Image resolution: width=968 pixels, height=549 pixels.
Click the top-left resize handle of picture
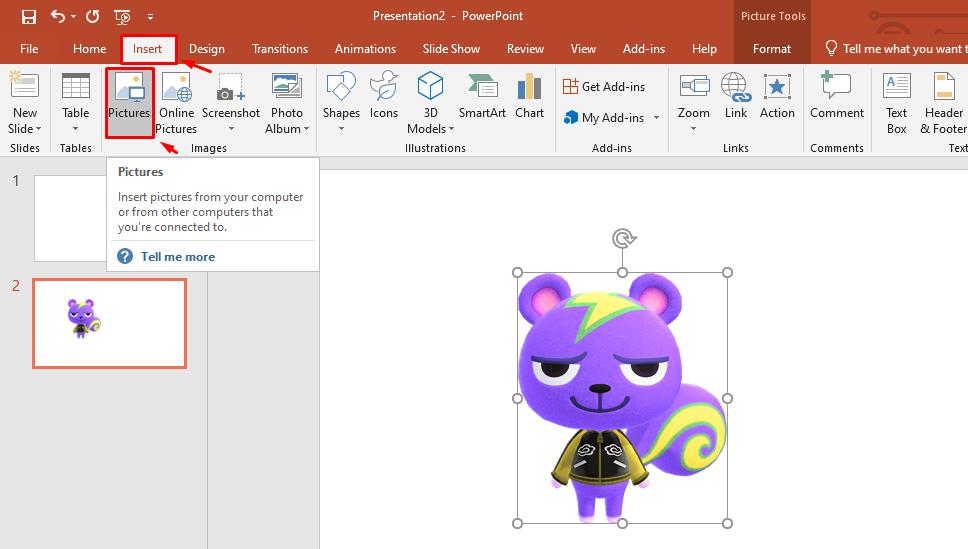pos(517,272)
